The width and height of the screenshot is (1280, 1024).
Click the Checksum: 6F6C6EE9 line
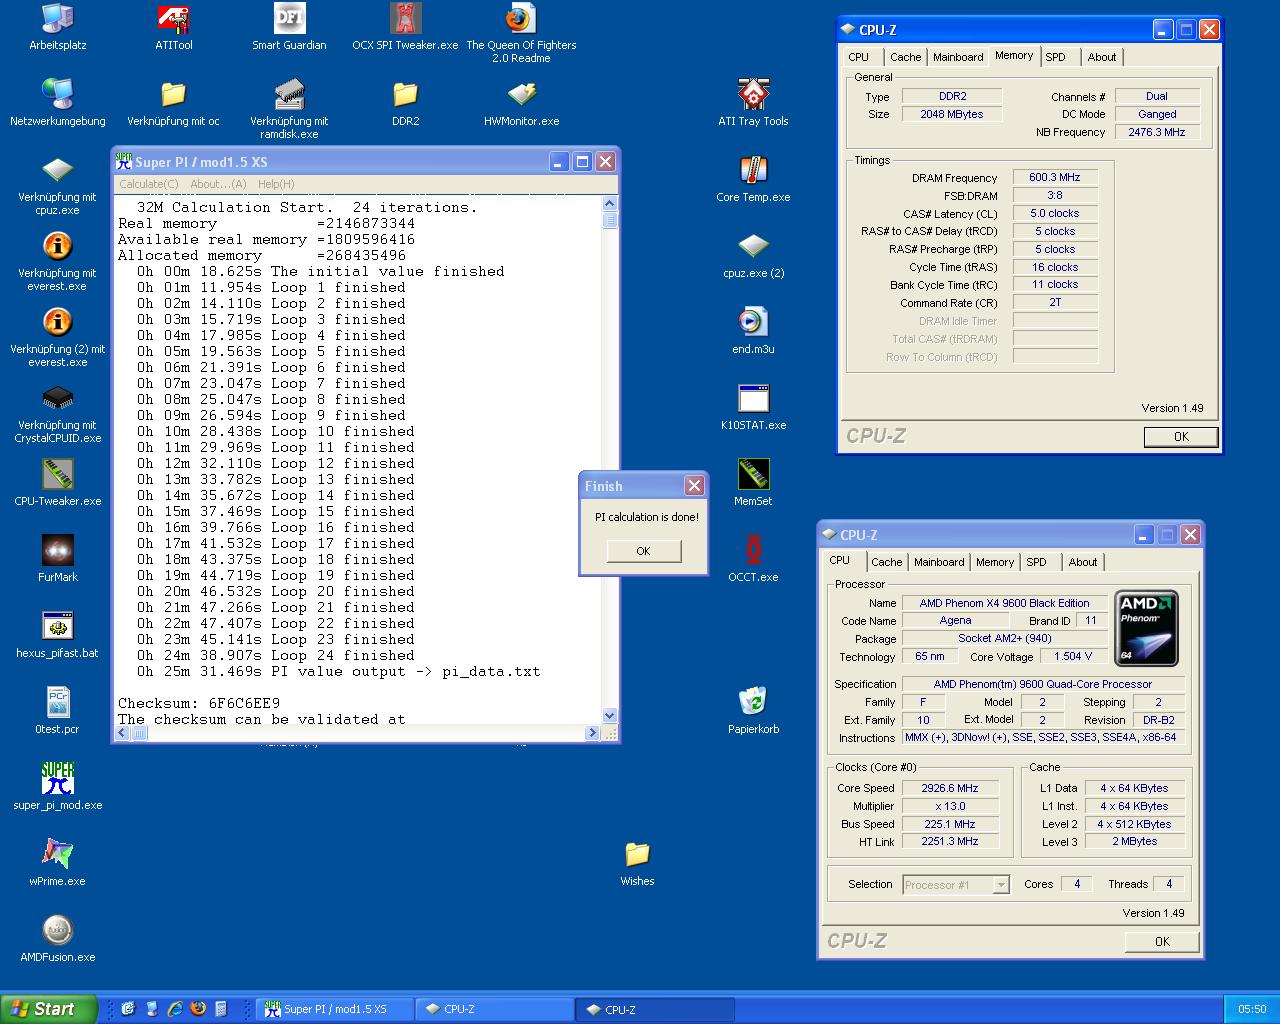click(199, 703)
